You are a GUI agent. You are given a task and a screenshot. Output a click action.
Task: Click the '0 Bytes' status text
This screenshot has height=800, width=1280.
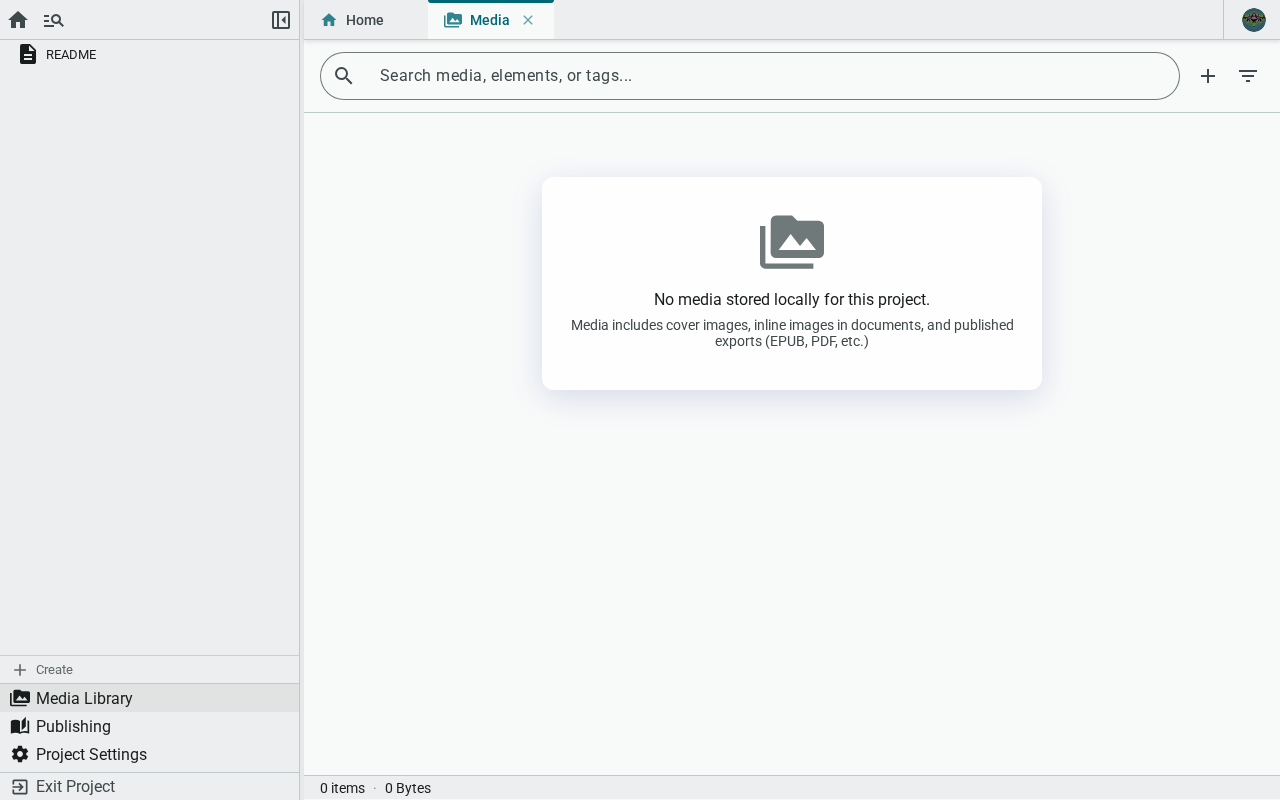[x=408, y=788]
